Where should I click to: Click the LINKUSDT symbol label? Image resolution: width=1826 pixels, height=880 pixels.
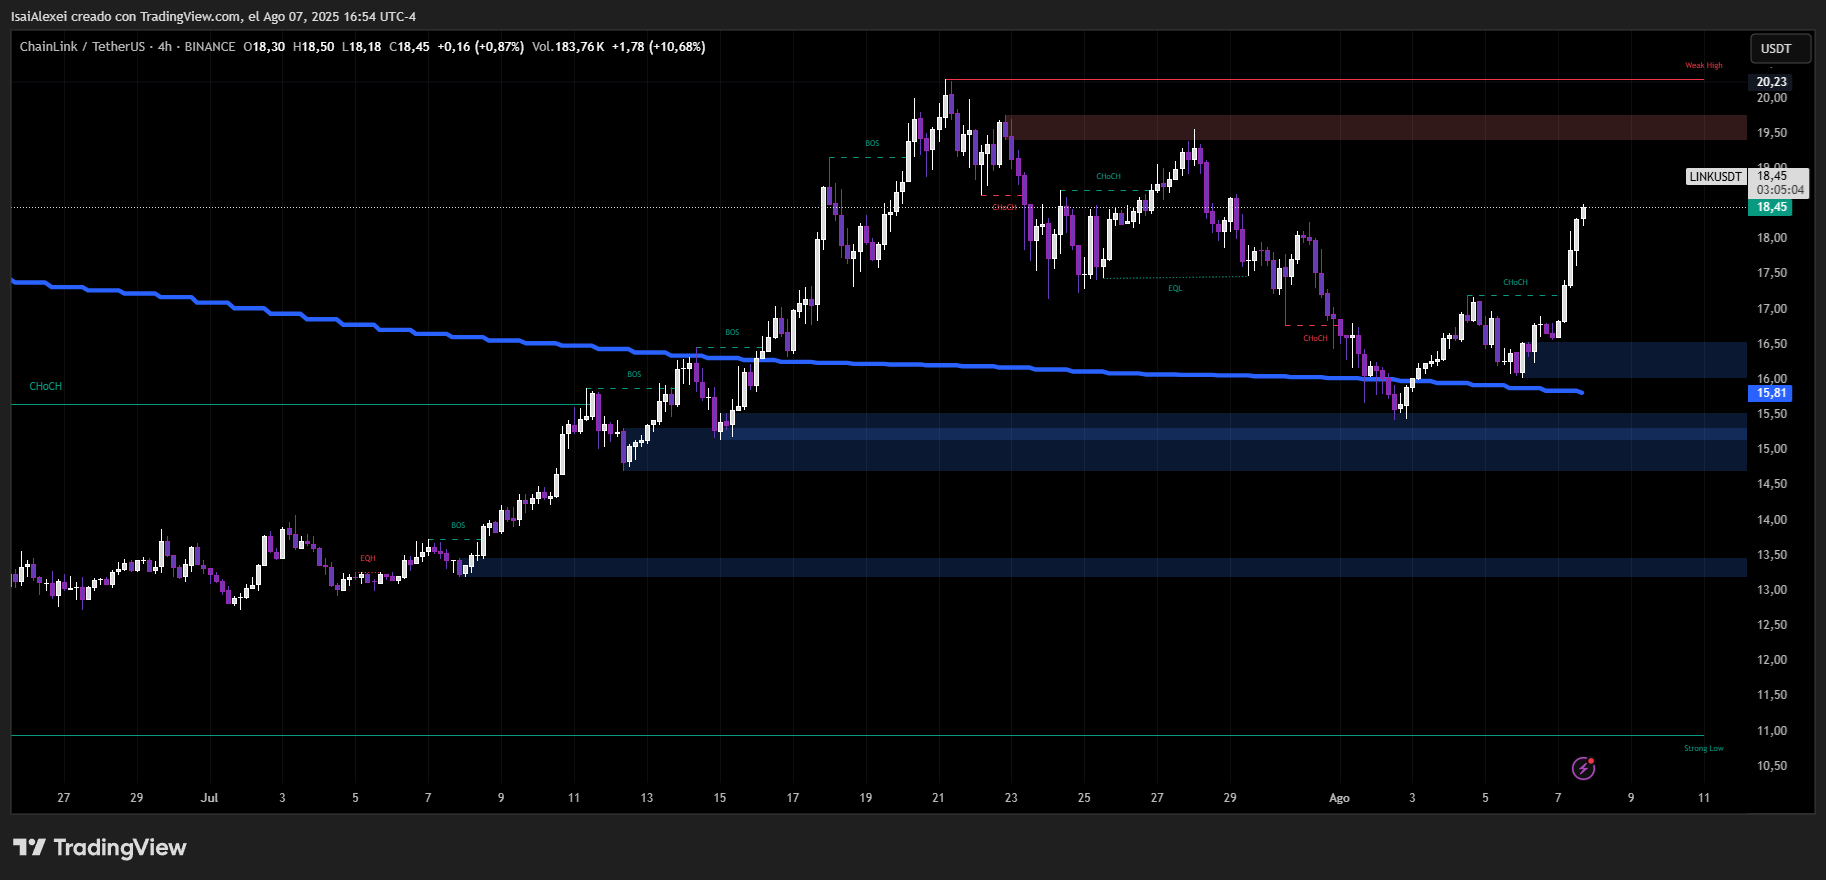(1715, 177)
